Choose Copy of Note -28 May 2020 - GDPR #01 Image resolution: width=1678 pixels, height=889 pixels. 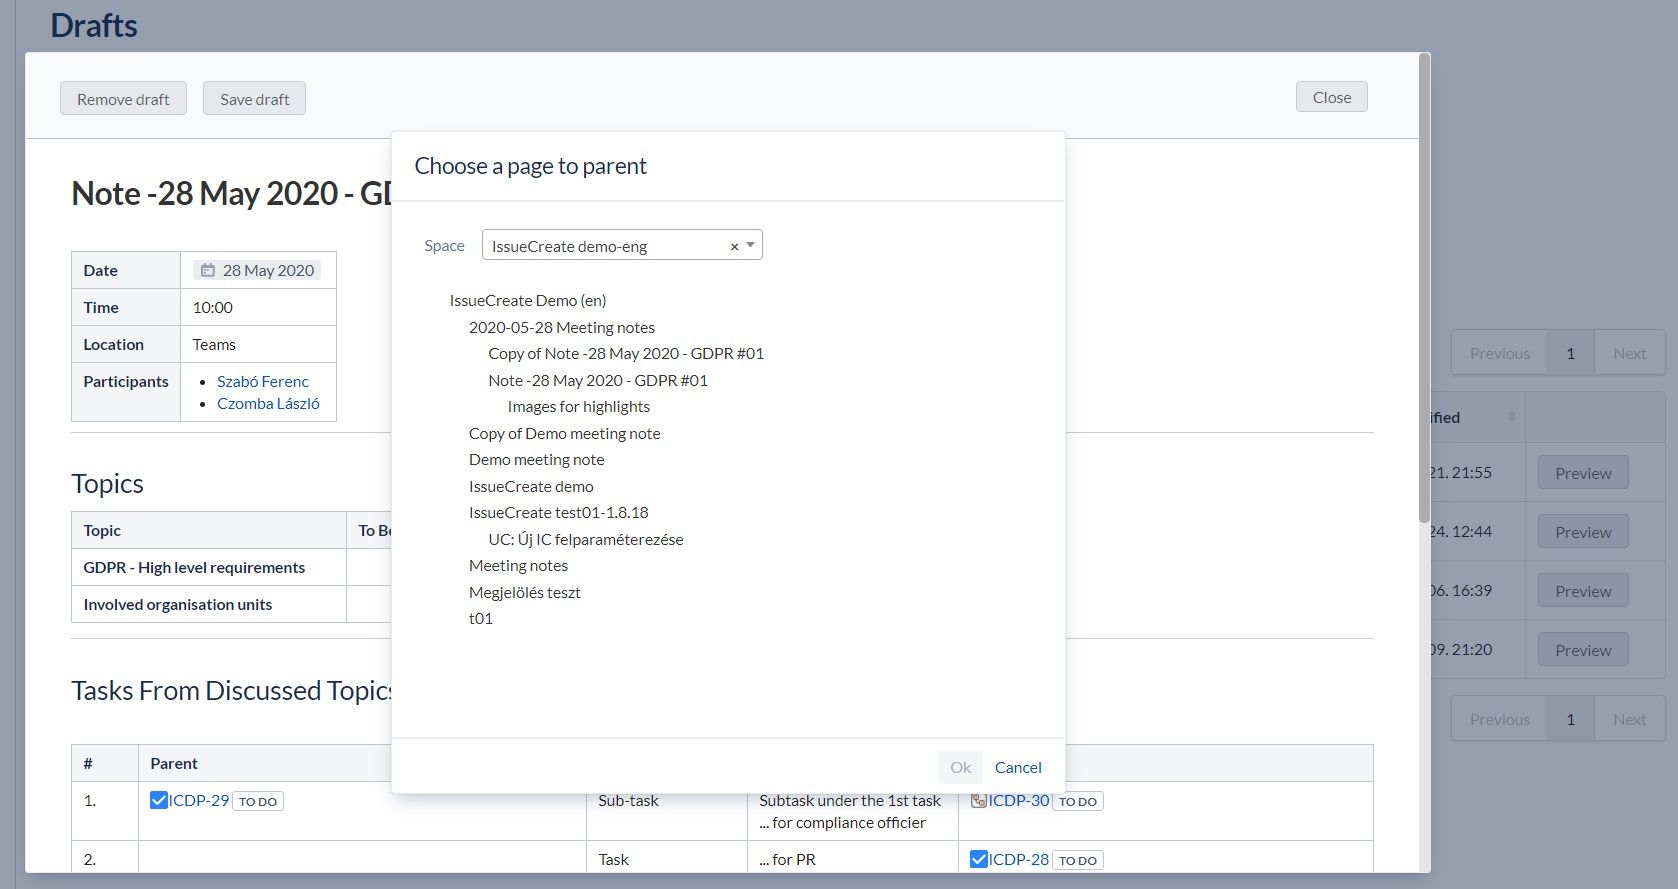pyautogui.click(x=626, y=353)
